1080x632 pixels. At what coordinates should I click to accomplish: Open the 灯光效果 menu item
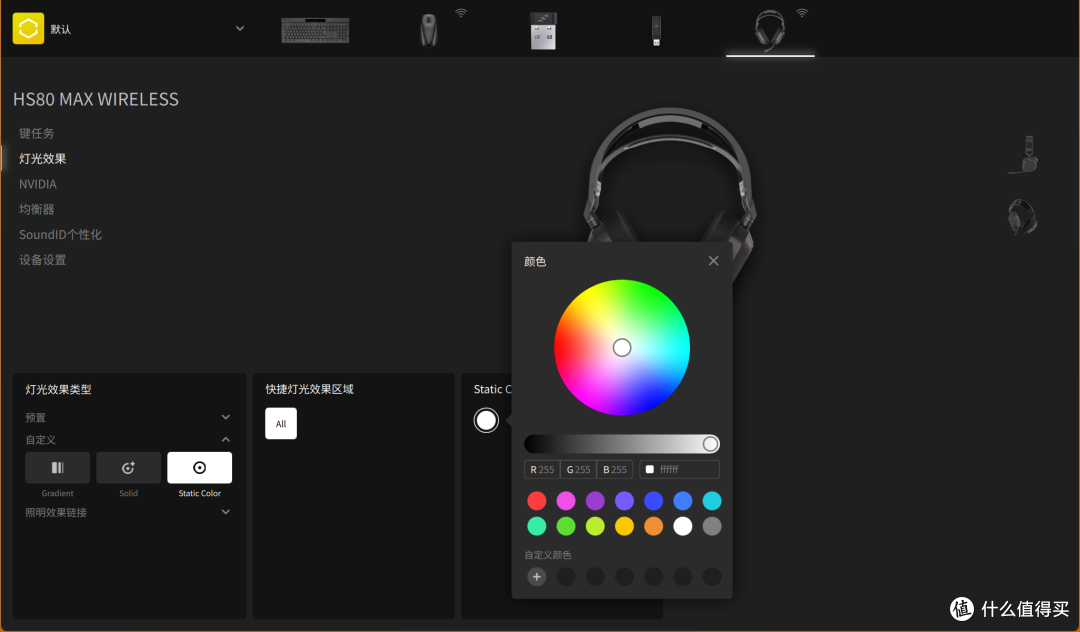pyautogui.click(x=43, y=158)
